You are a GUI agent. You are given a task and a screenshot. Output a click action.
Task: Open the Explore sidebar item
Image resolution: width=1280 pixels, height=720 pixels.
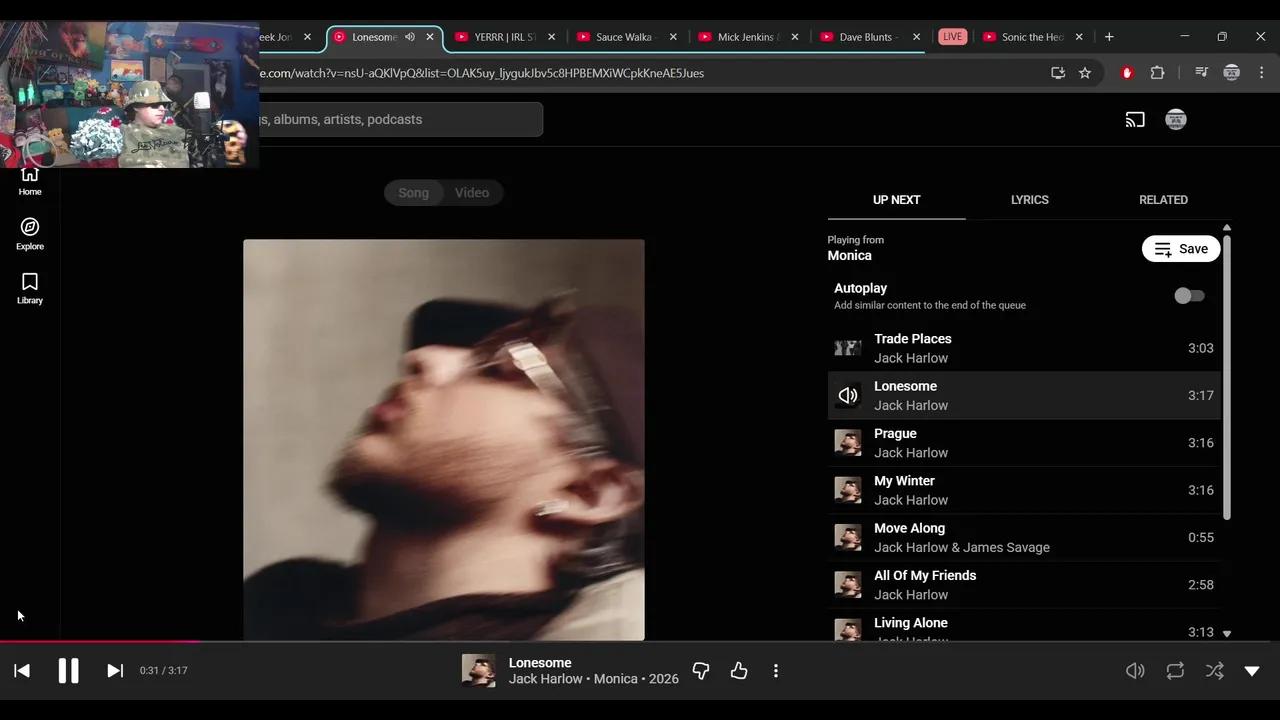pos(30,234)
